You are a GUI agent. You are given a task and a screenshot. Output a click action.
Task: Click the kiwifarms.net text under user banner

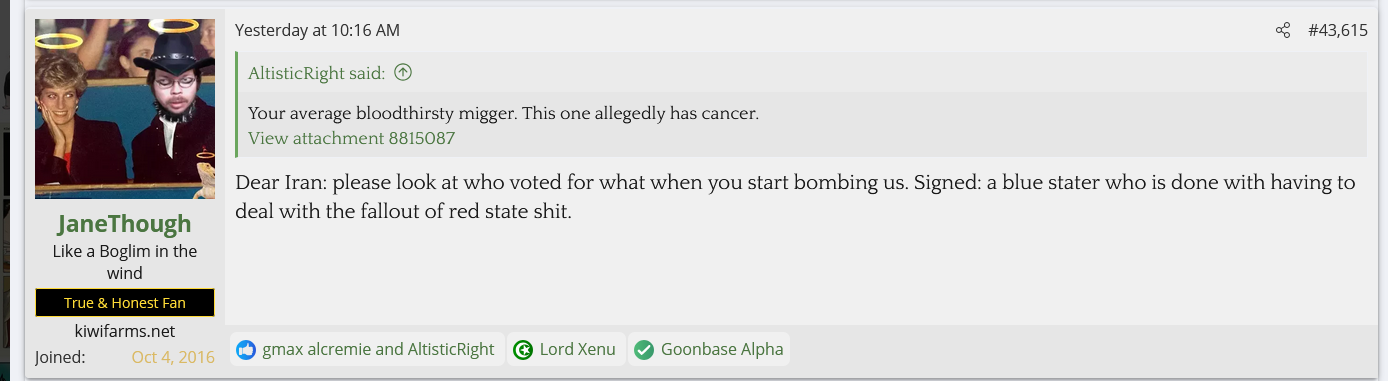pyautogui.click(x=125, y=331)
